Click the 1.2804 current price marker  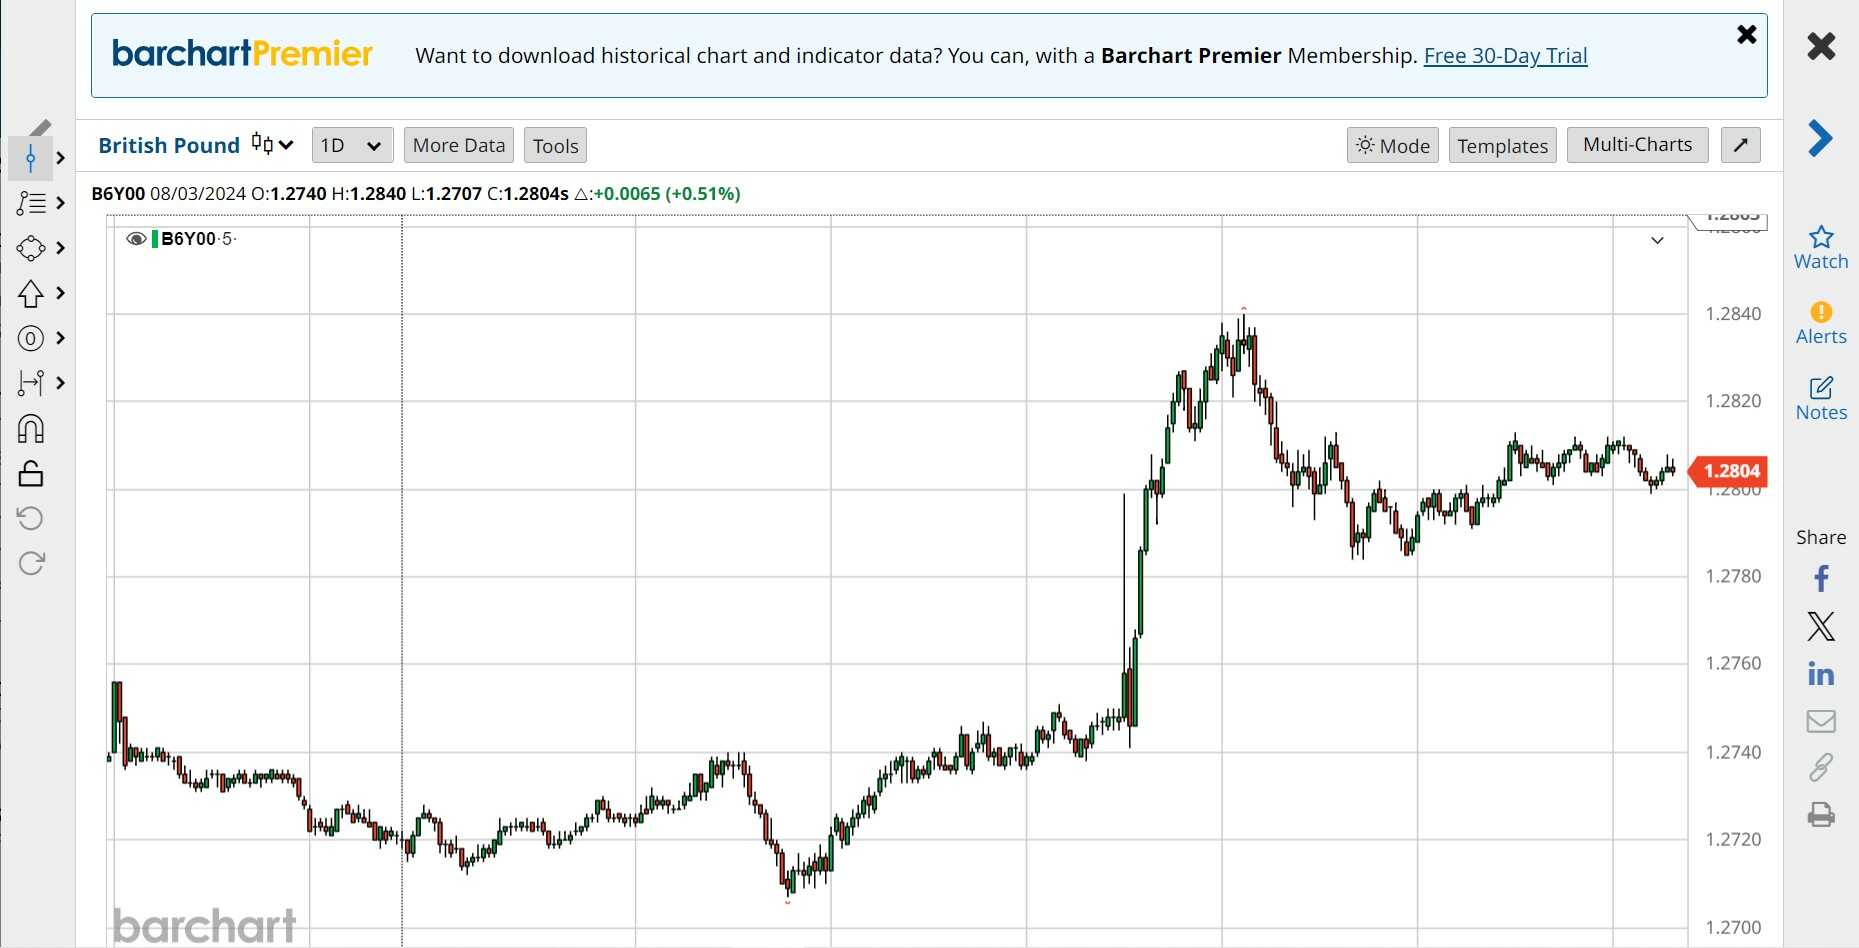coord(1730,471)
